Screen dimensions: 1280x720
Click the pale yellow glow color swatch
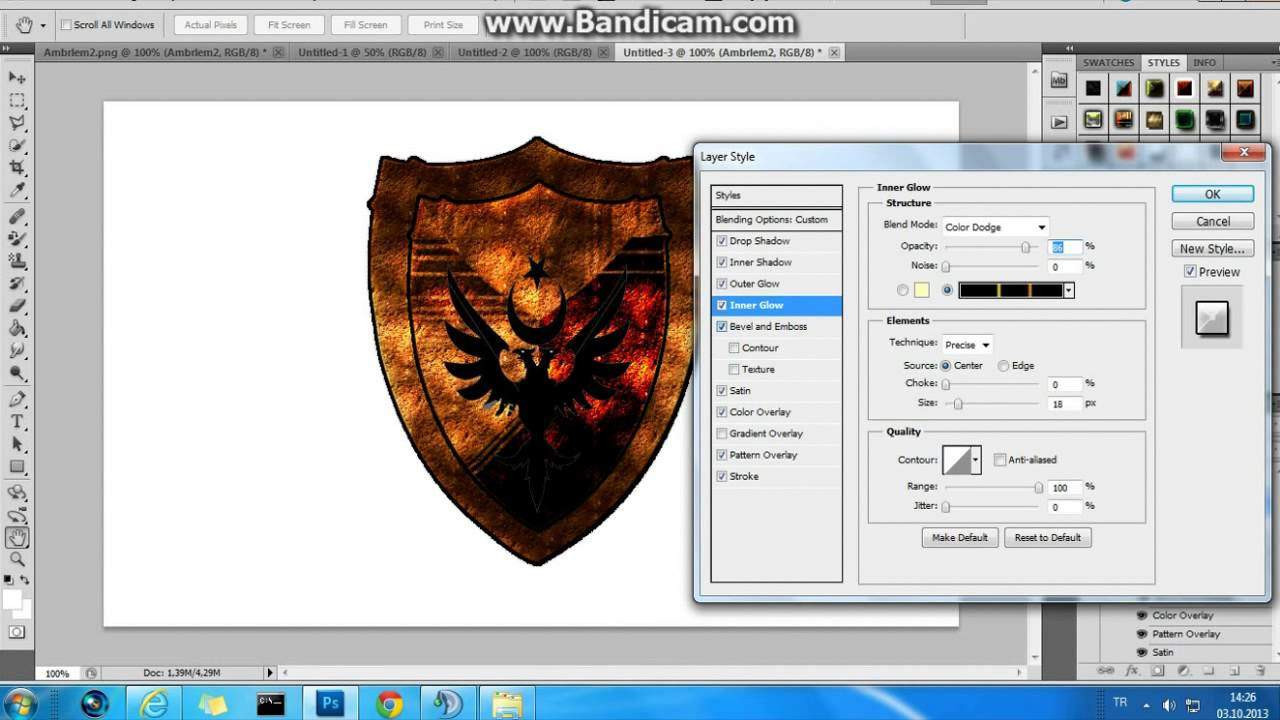921,291
